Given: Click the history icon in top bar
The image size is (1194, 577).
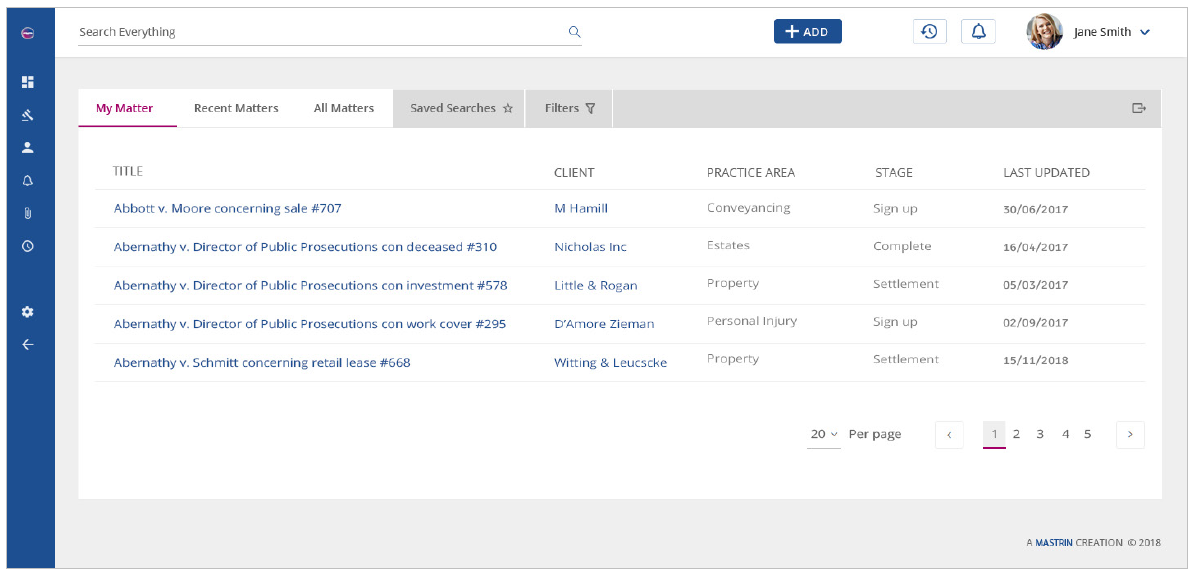Looking at the screenshot, I should click(x=929, y=32).
